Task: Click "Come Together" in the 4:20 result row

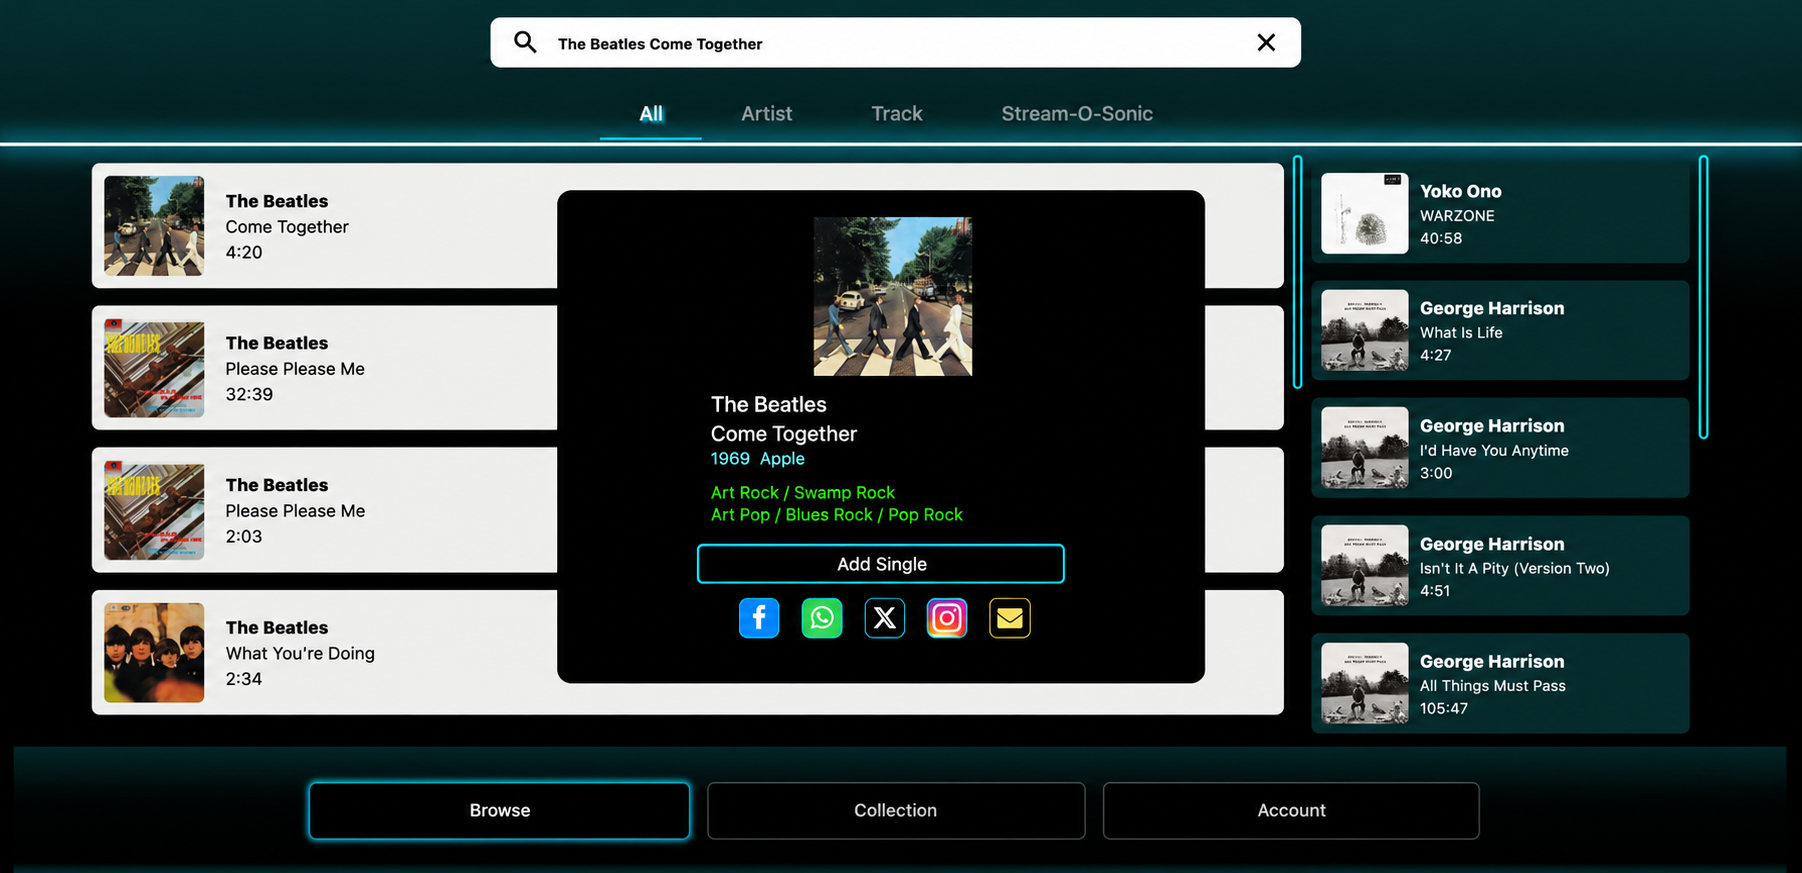Action: coord(287,227)
